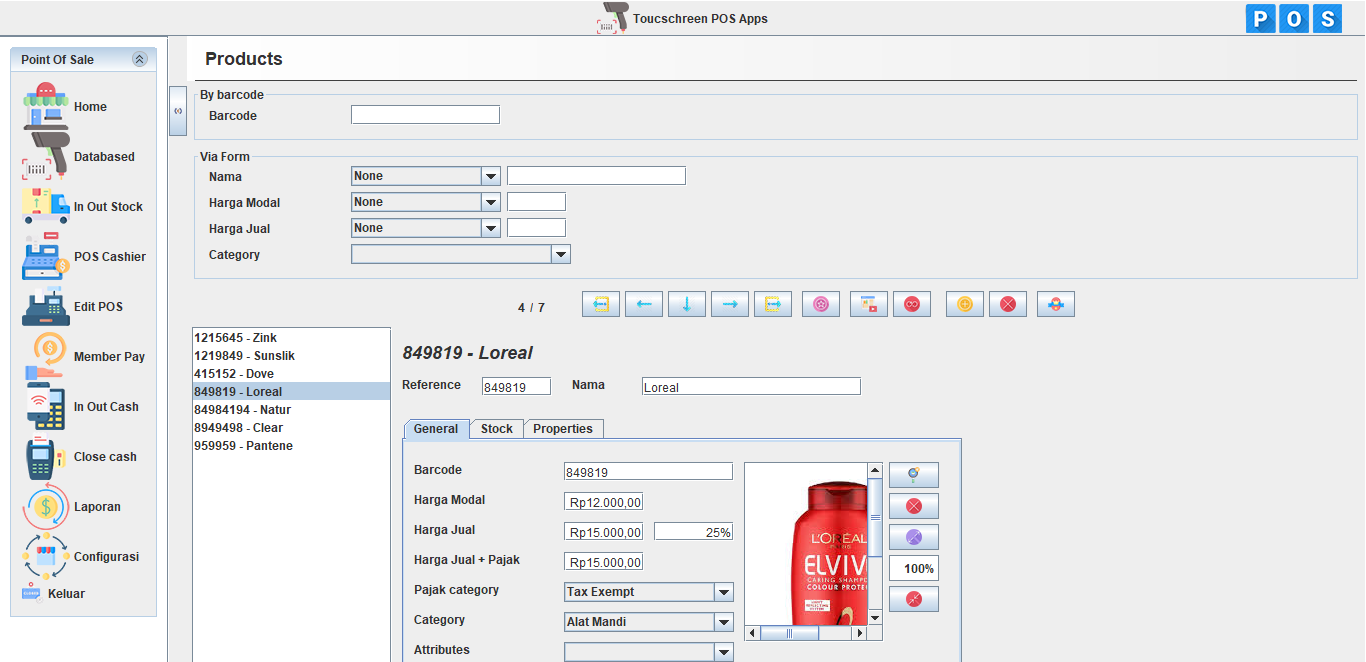This screenshot has width=1366, height=662.
Task: Open the Nama filter dropdown set to None
Action: [x=489, y=175]
